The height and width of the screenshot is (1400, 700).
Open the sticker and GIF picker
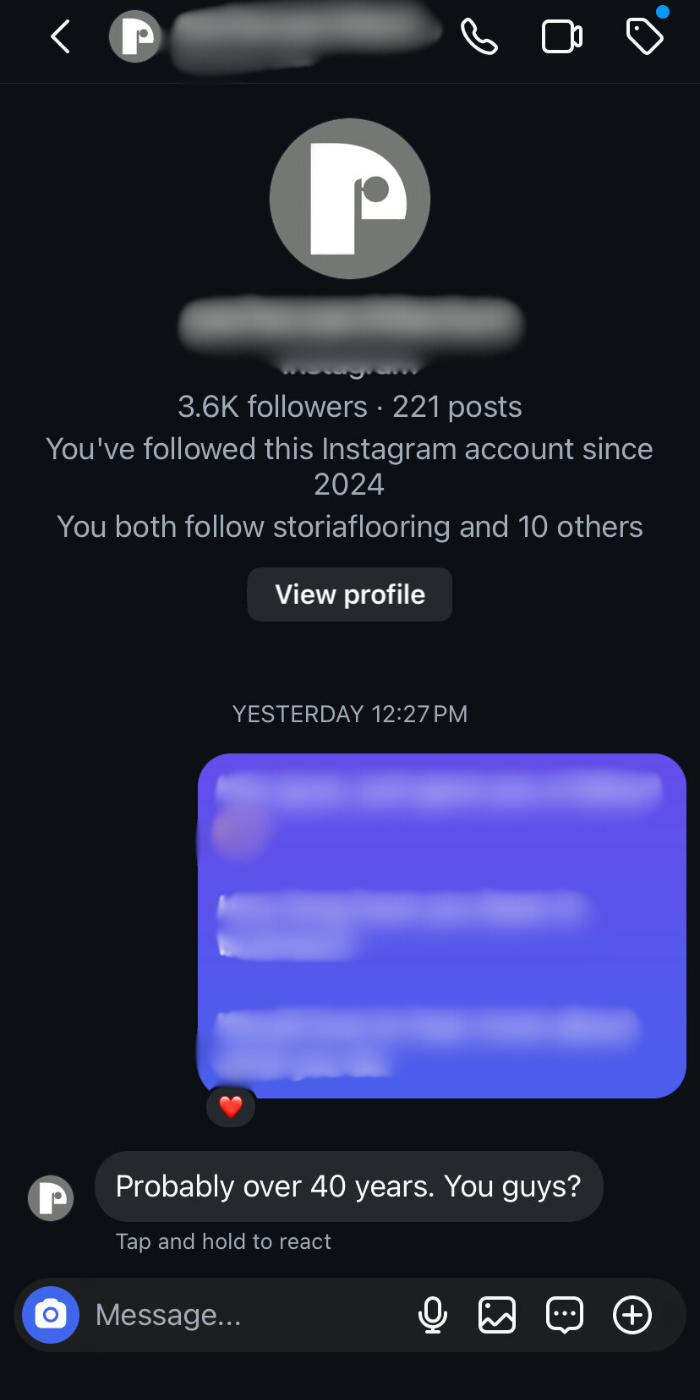564,1315
